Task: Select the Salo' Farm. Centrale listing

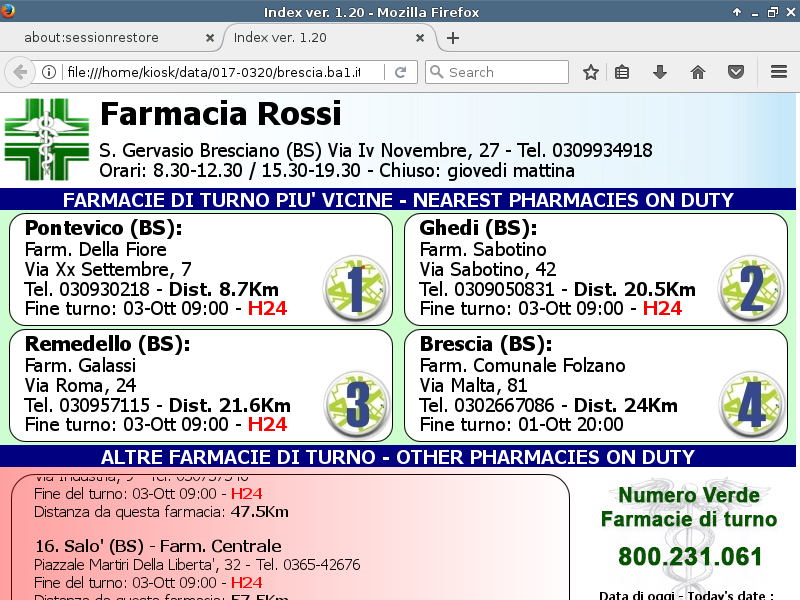Action: pyautogui.click(x=158, y=546)
